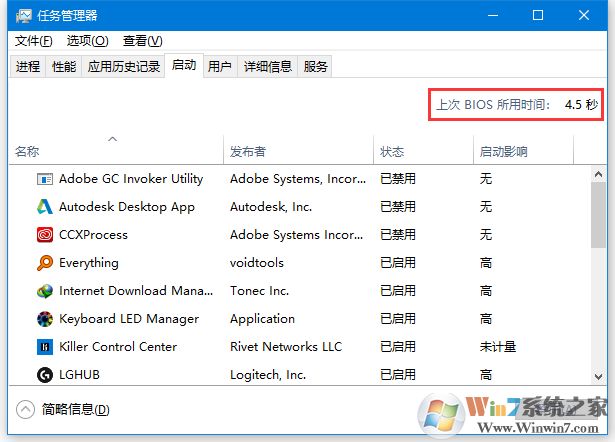The height and width of the screenshot is (442, 615).
Task: Click the Internet Download Manager icon
Action: (45, 291)
